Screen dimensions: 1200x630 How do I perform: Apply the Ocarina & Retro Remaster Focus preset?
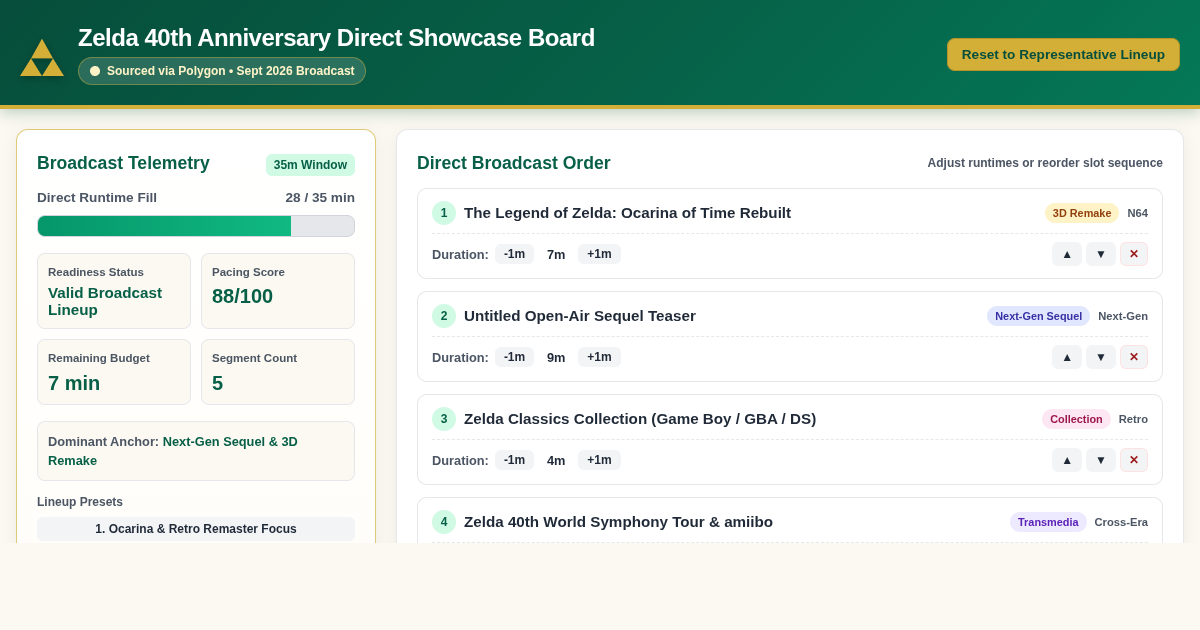[196, 529]
